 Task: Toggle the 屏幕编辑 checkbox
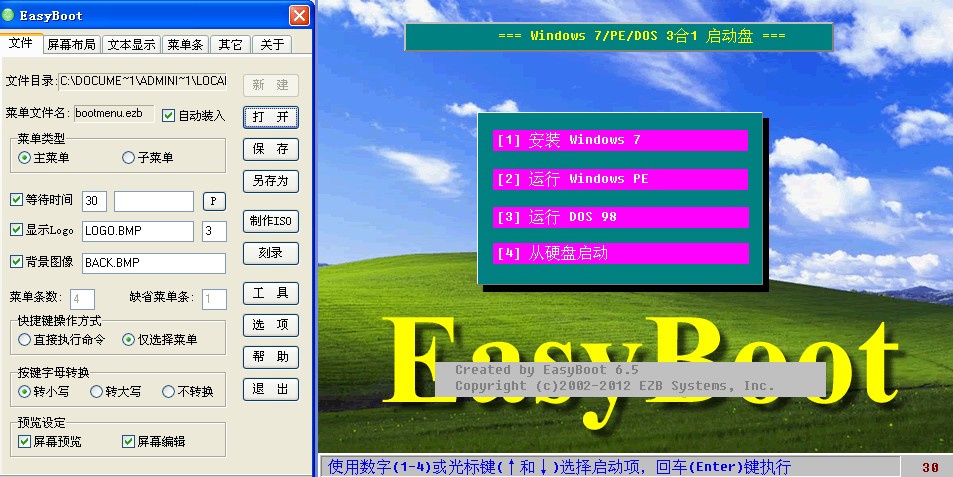tap(128, 442)
